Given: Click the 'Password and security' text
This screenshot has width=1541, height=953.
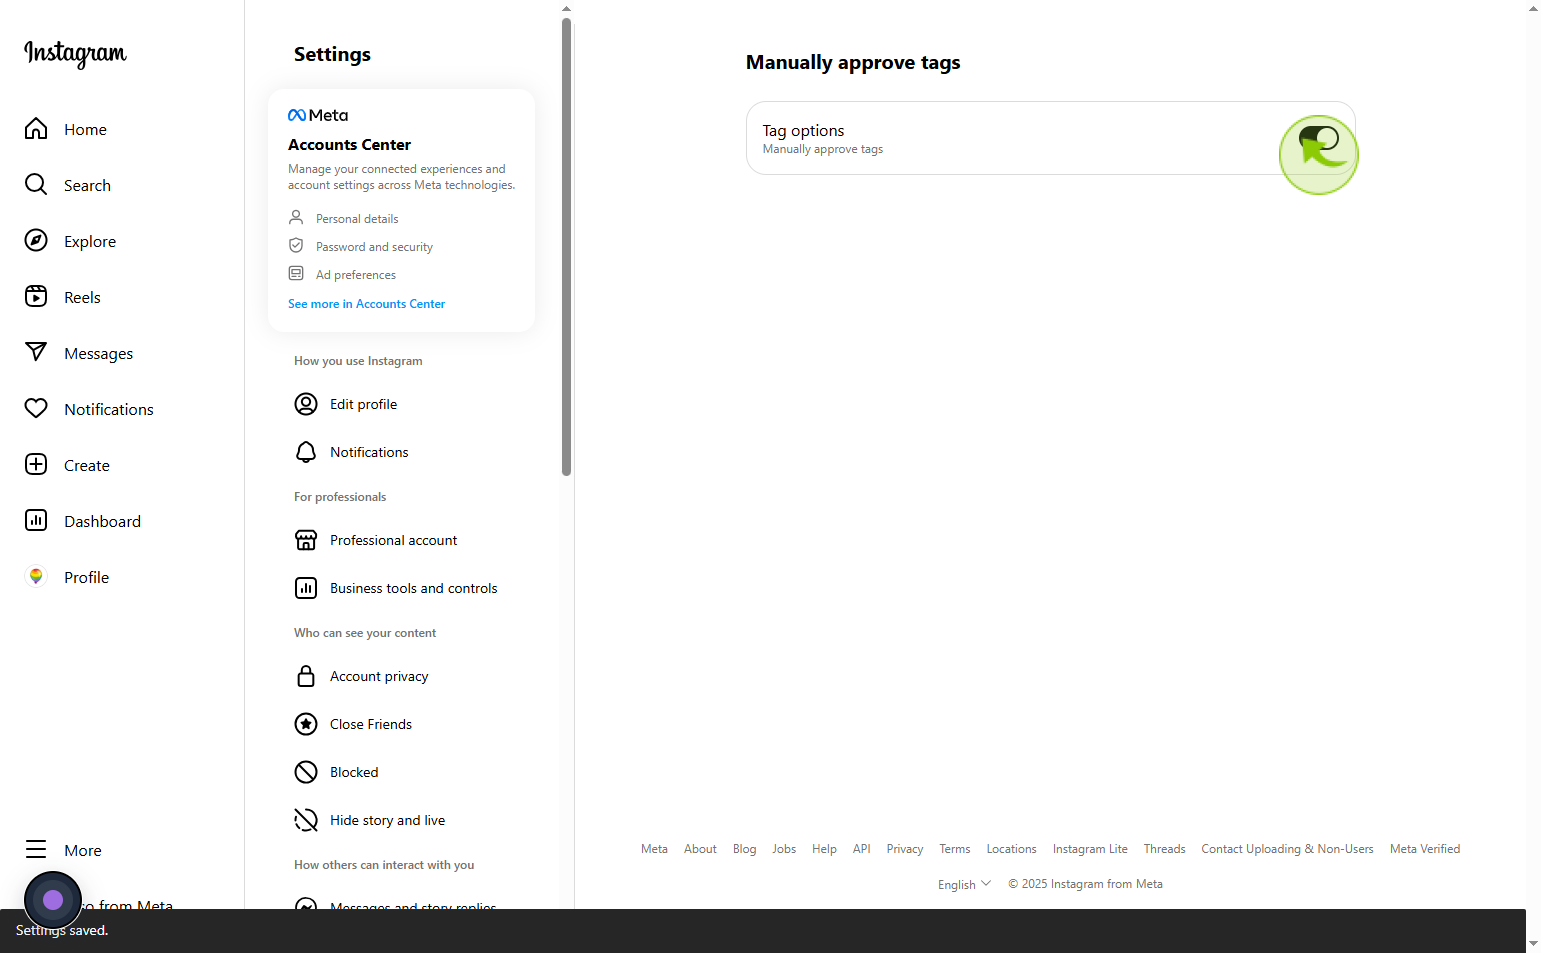Looking at the screenshot, I should pyautogui.click(x=374, y=247).
